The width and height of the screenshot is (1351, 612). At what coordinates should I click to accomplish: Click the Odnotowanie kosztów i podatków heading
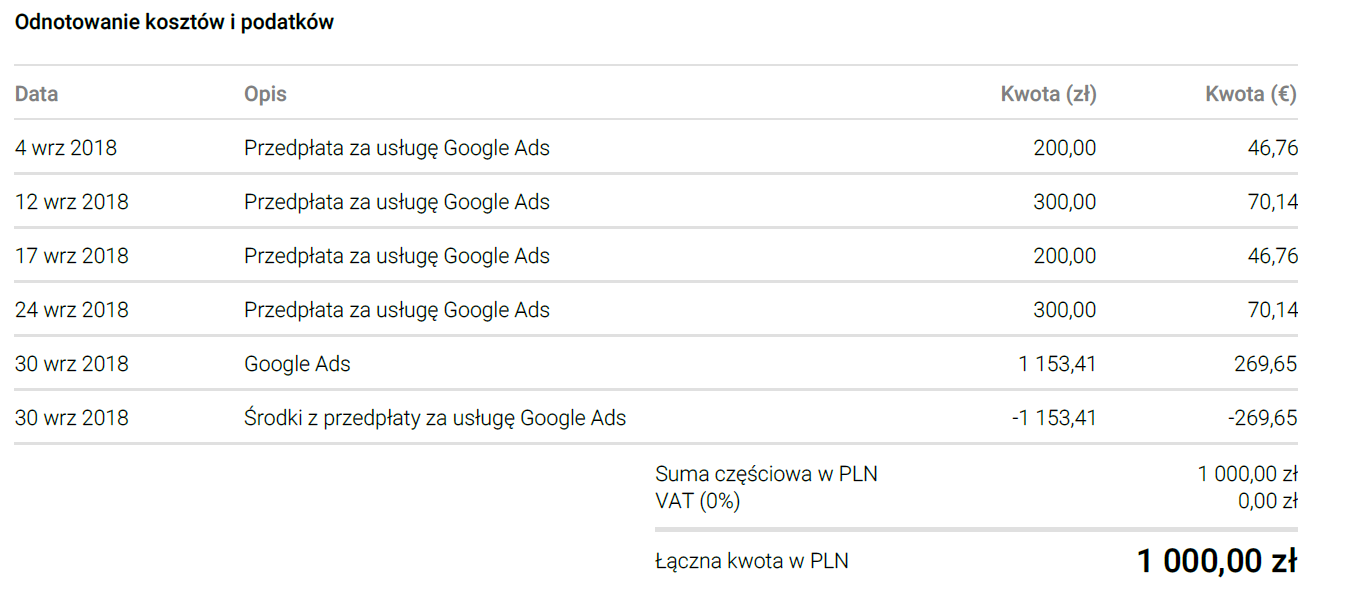[x=174, y=23]
